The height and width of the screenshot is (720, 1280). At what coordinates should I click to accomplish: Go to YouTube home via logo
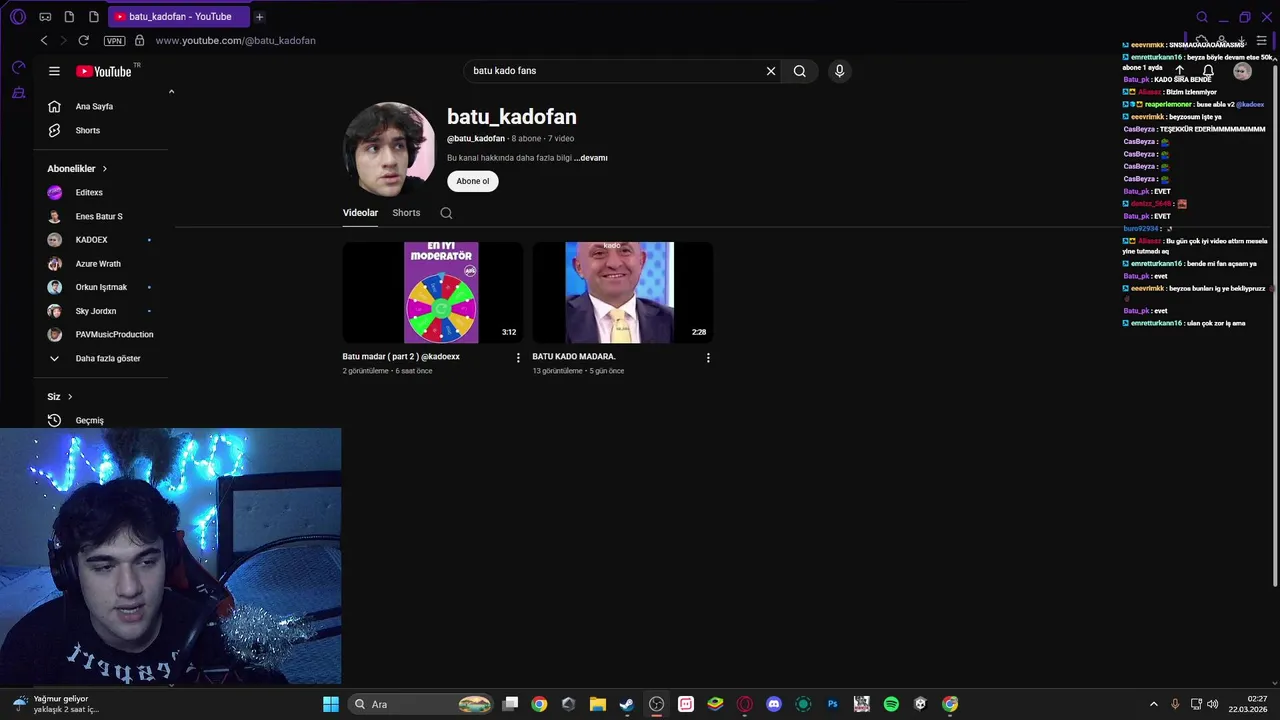click(x=104, y=71)
